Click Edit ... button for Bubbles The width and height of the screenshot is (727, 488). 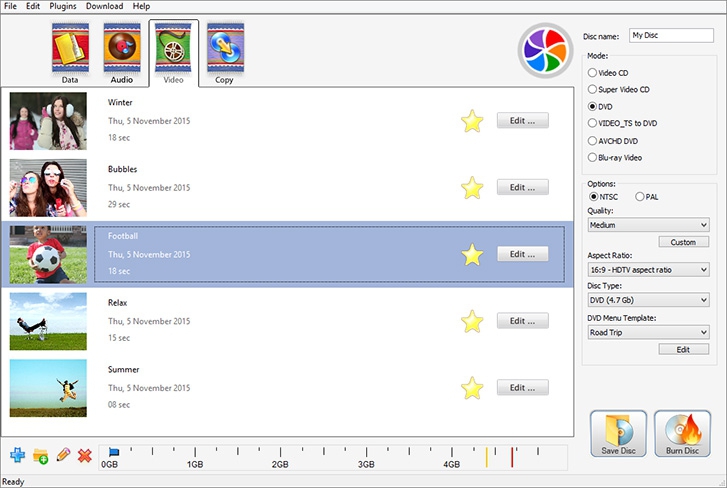523,187
